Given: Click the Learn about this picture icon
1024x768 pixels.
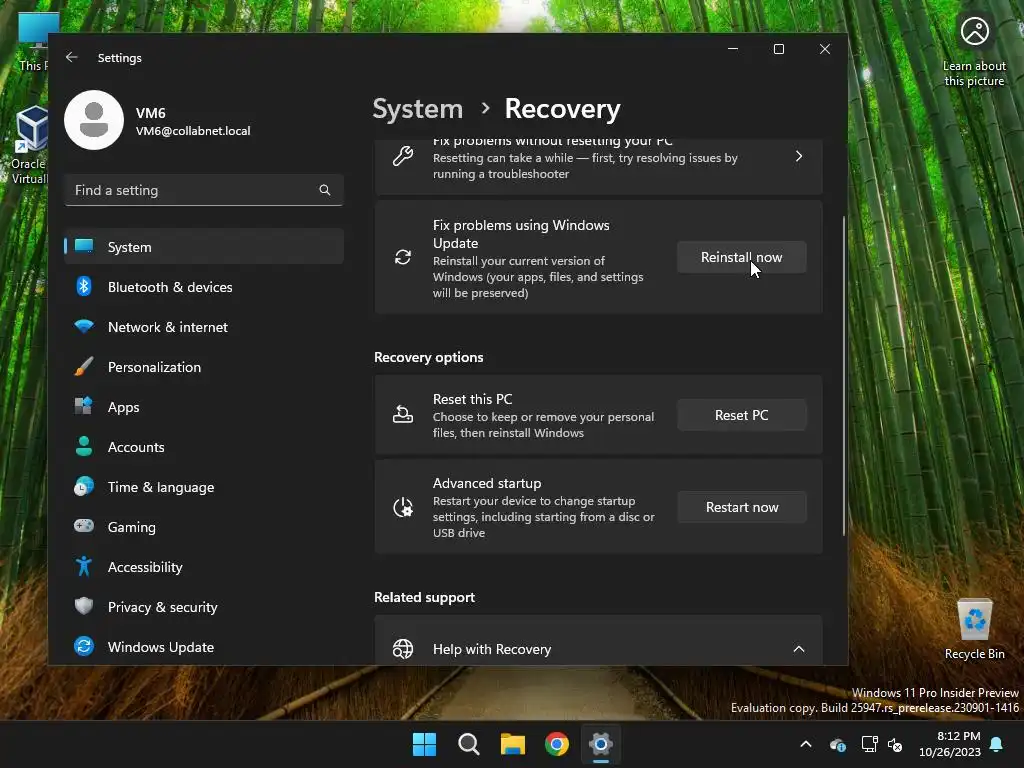Looking at the screenshot, I should coord(974,31).
